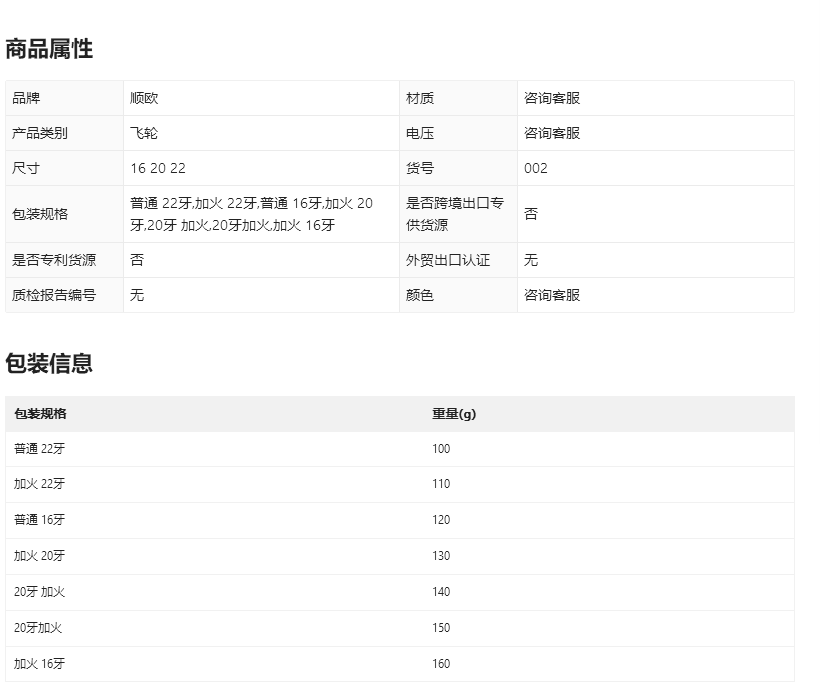Select the brand value 顺欧
This screenshot has width=820, height=683.
pyautogui.click(x=144, y=98)
